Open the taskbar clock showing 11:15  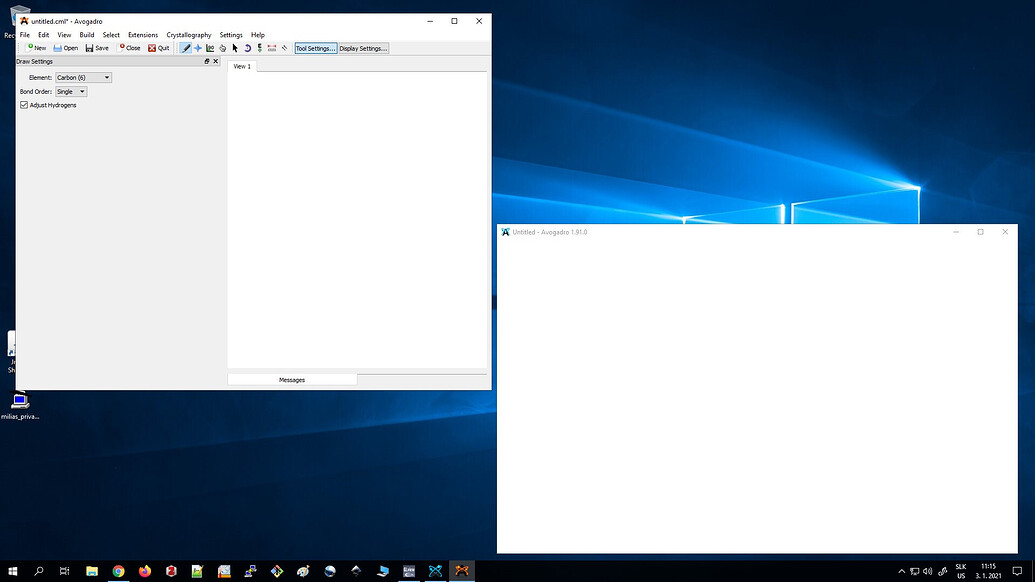pos(988,571)
